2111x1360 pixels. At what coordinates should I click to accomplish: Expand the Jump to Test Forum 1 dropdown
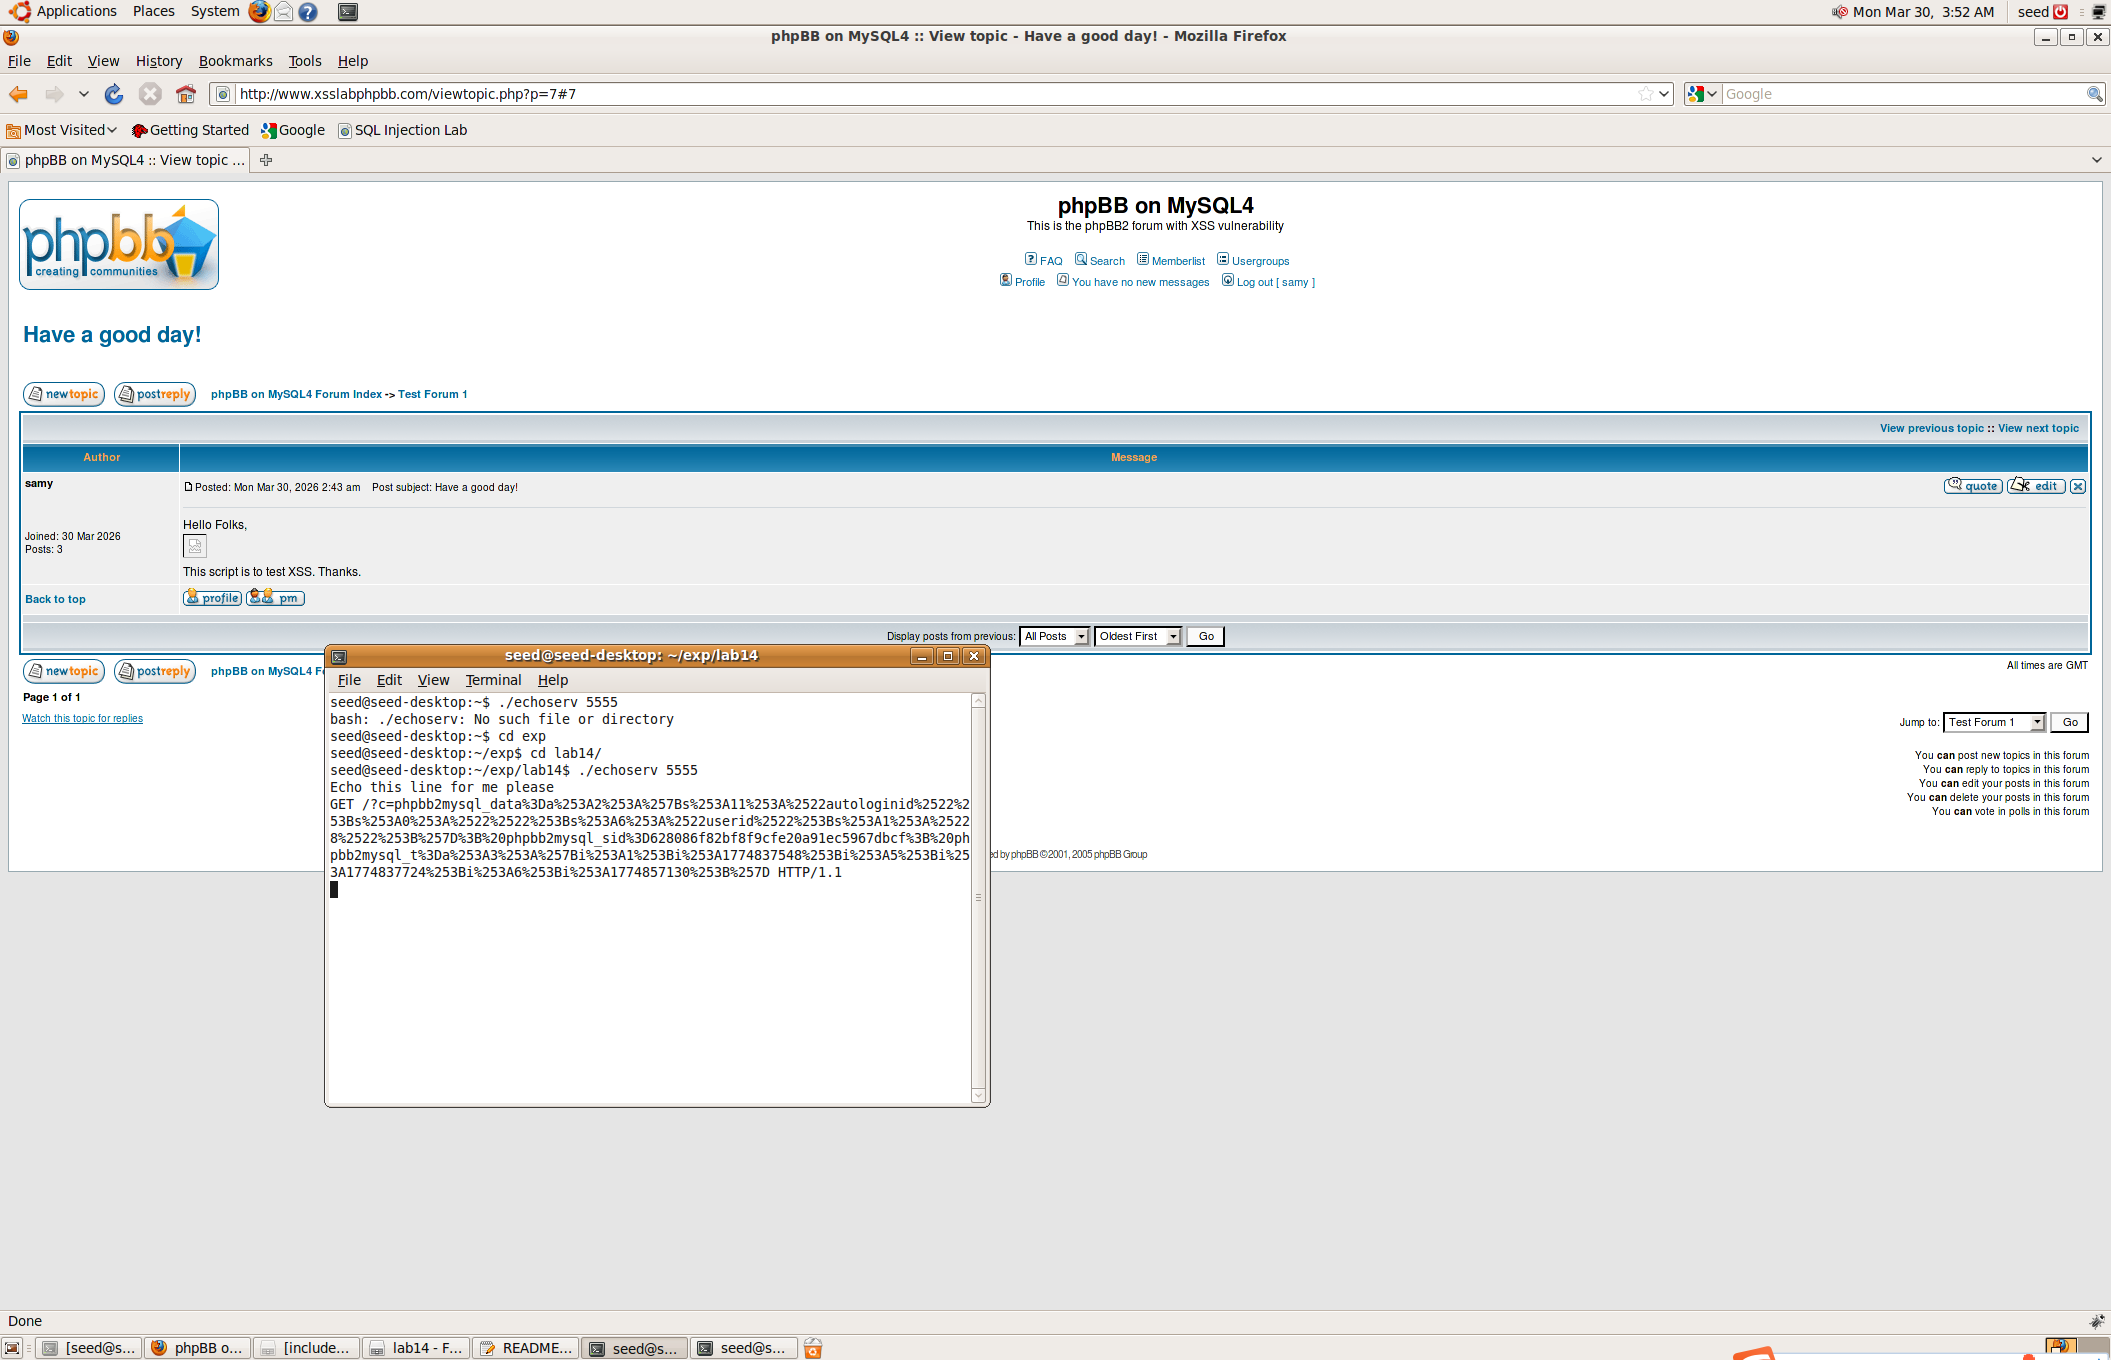pyautogui.click(x=1994, y=722)
